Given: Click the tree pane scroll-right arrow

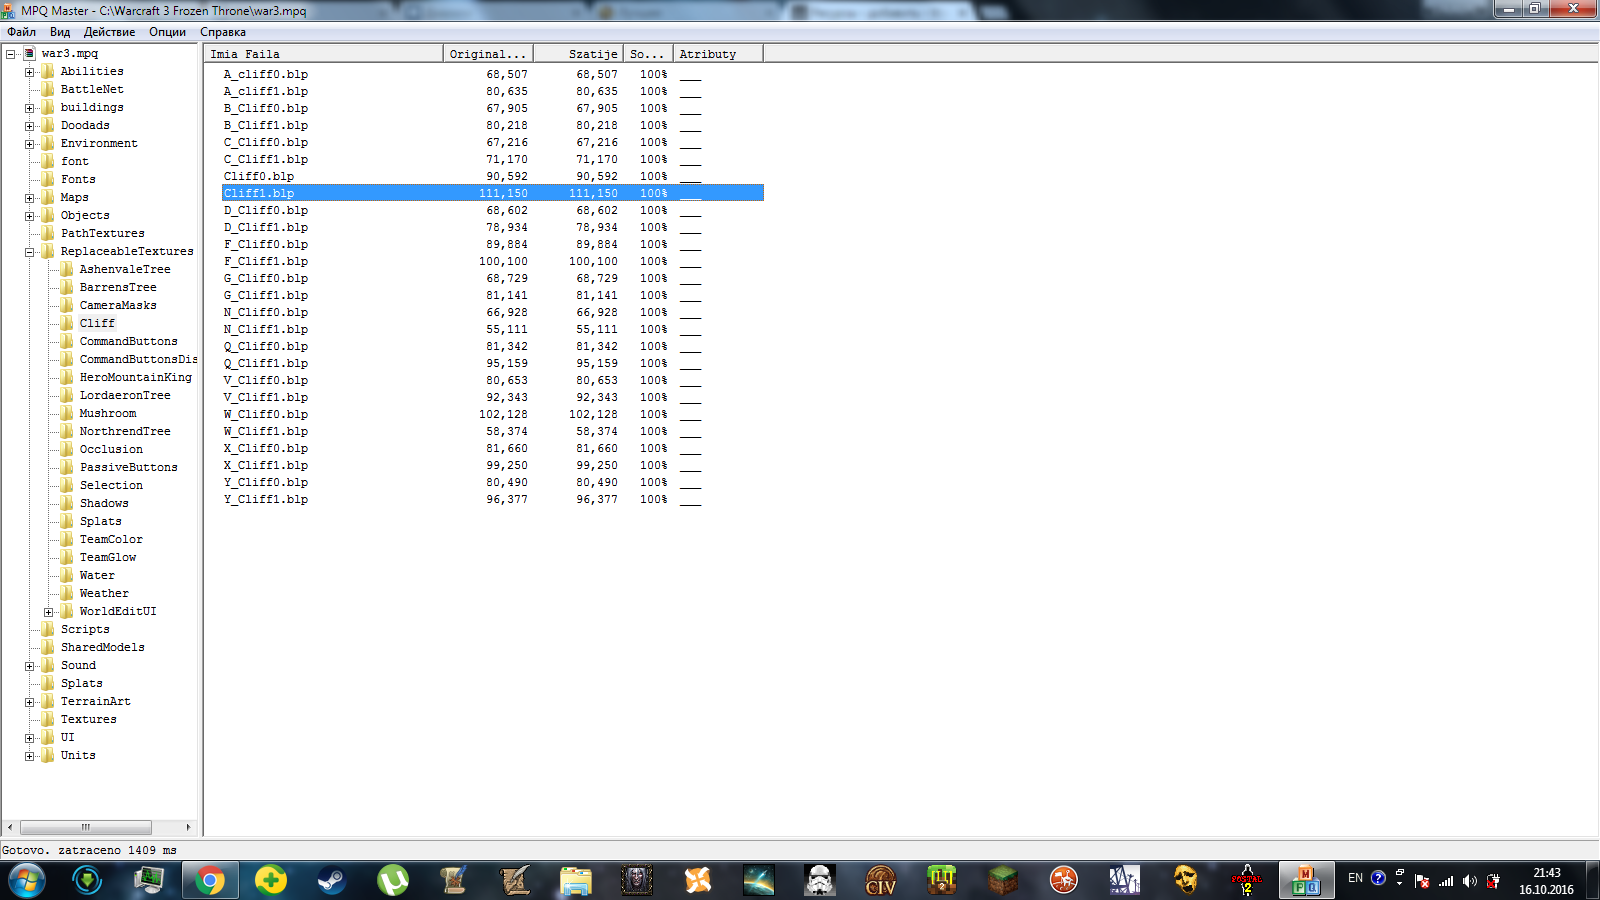Looking at the screenshot, I should 188,827.
